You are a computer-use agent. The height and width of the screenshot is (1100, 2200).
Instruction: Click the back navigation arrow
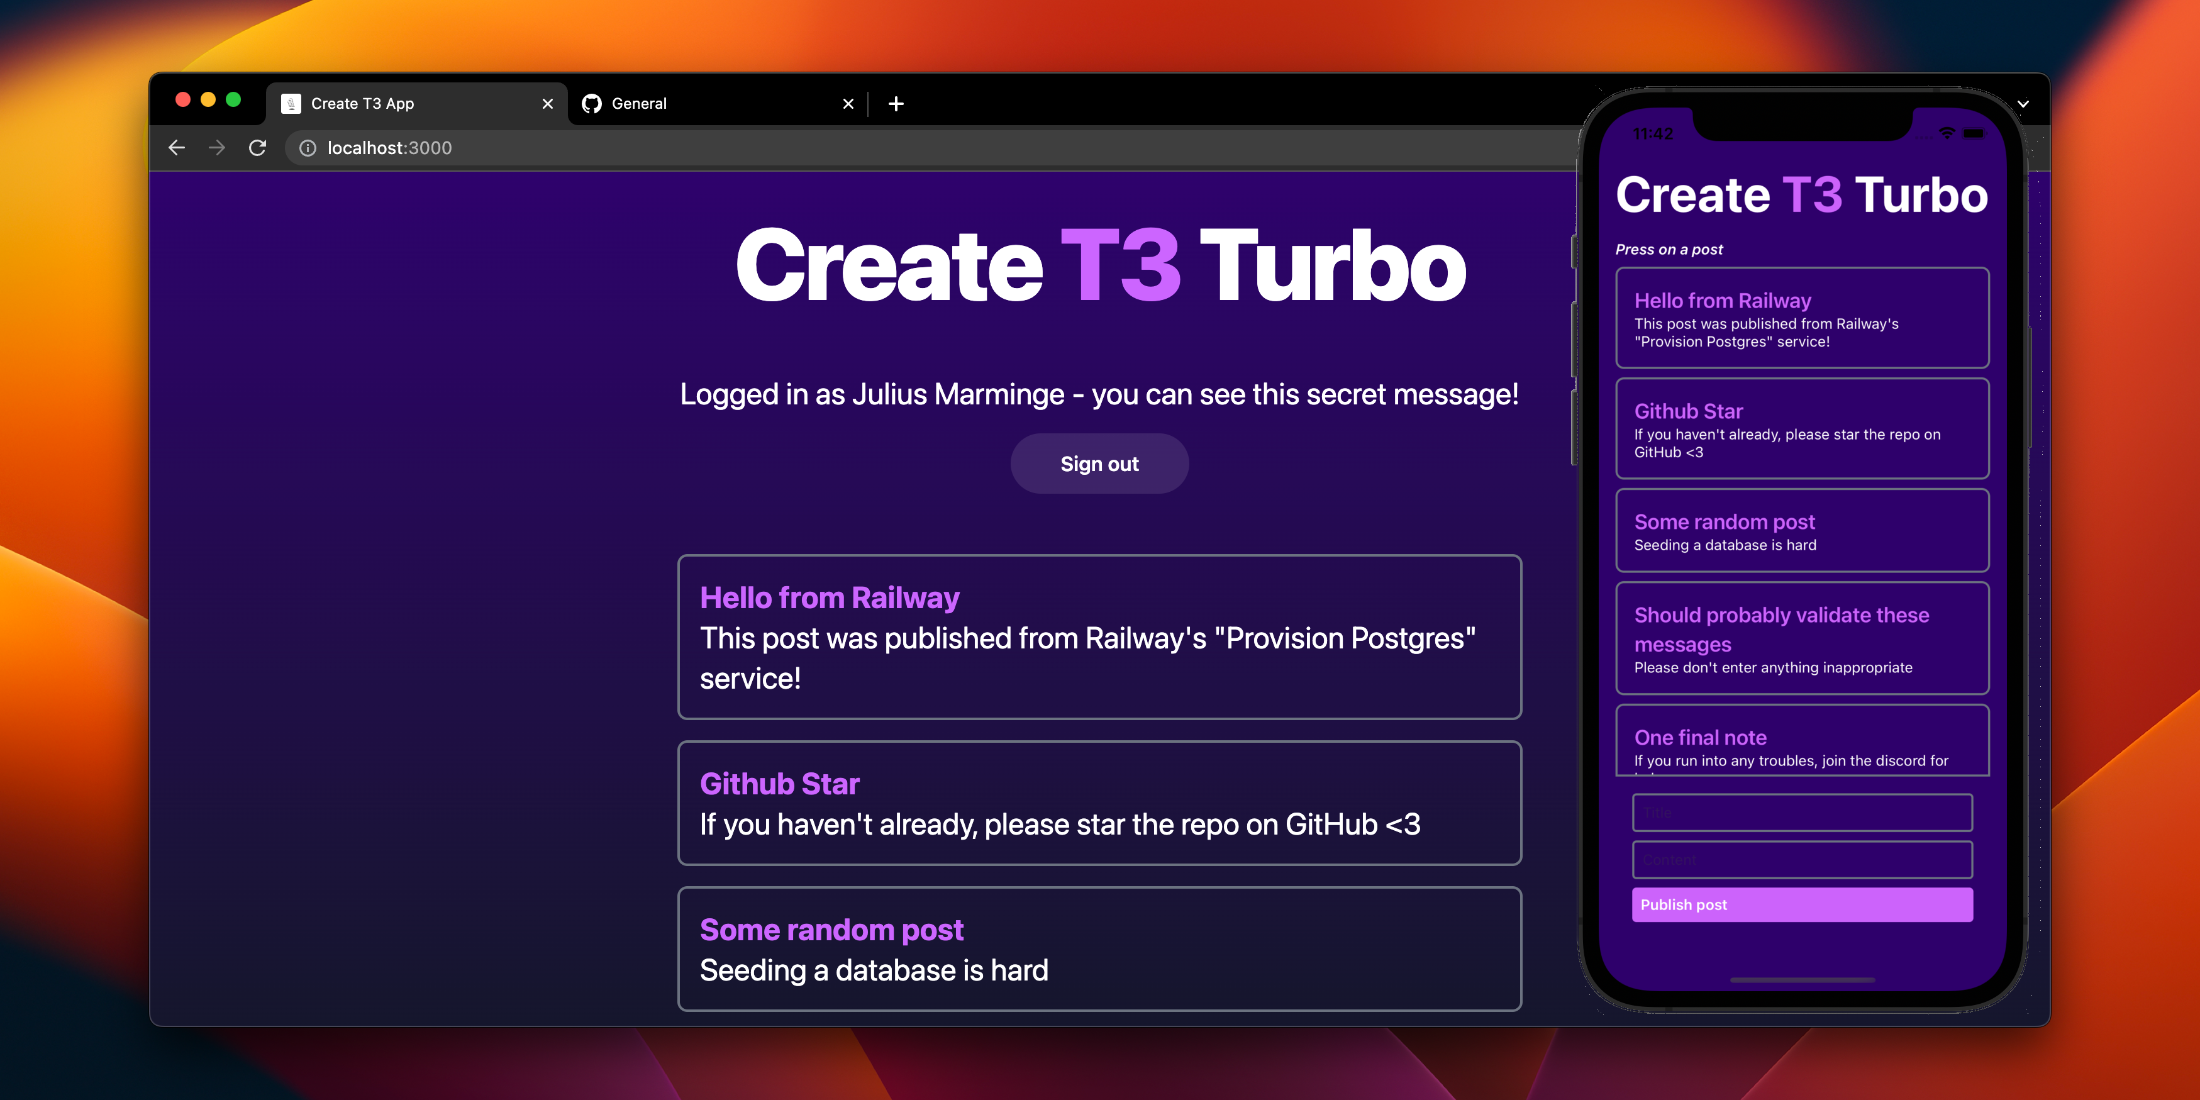[x=177, y=147]
